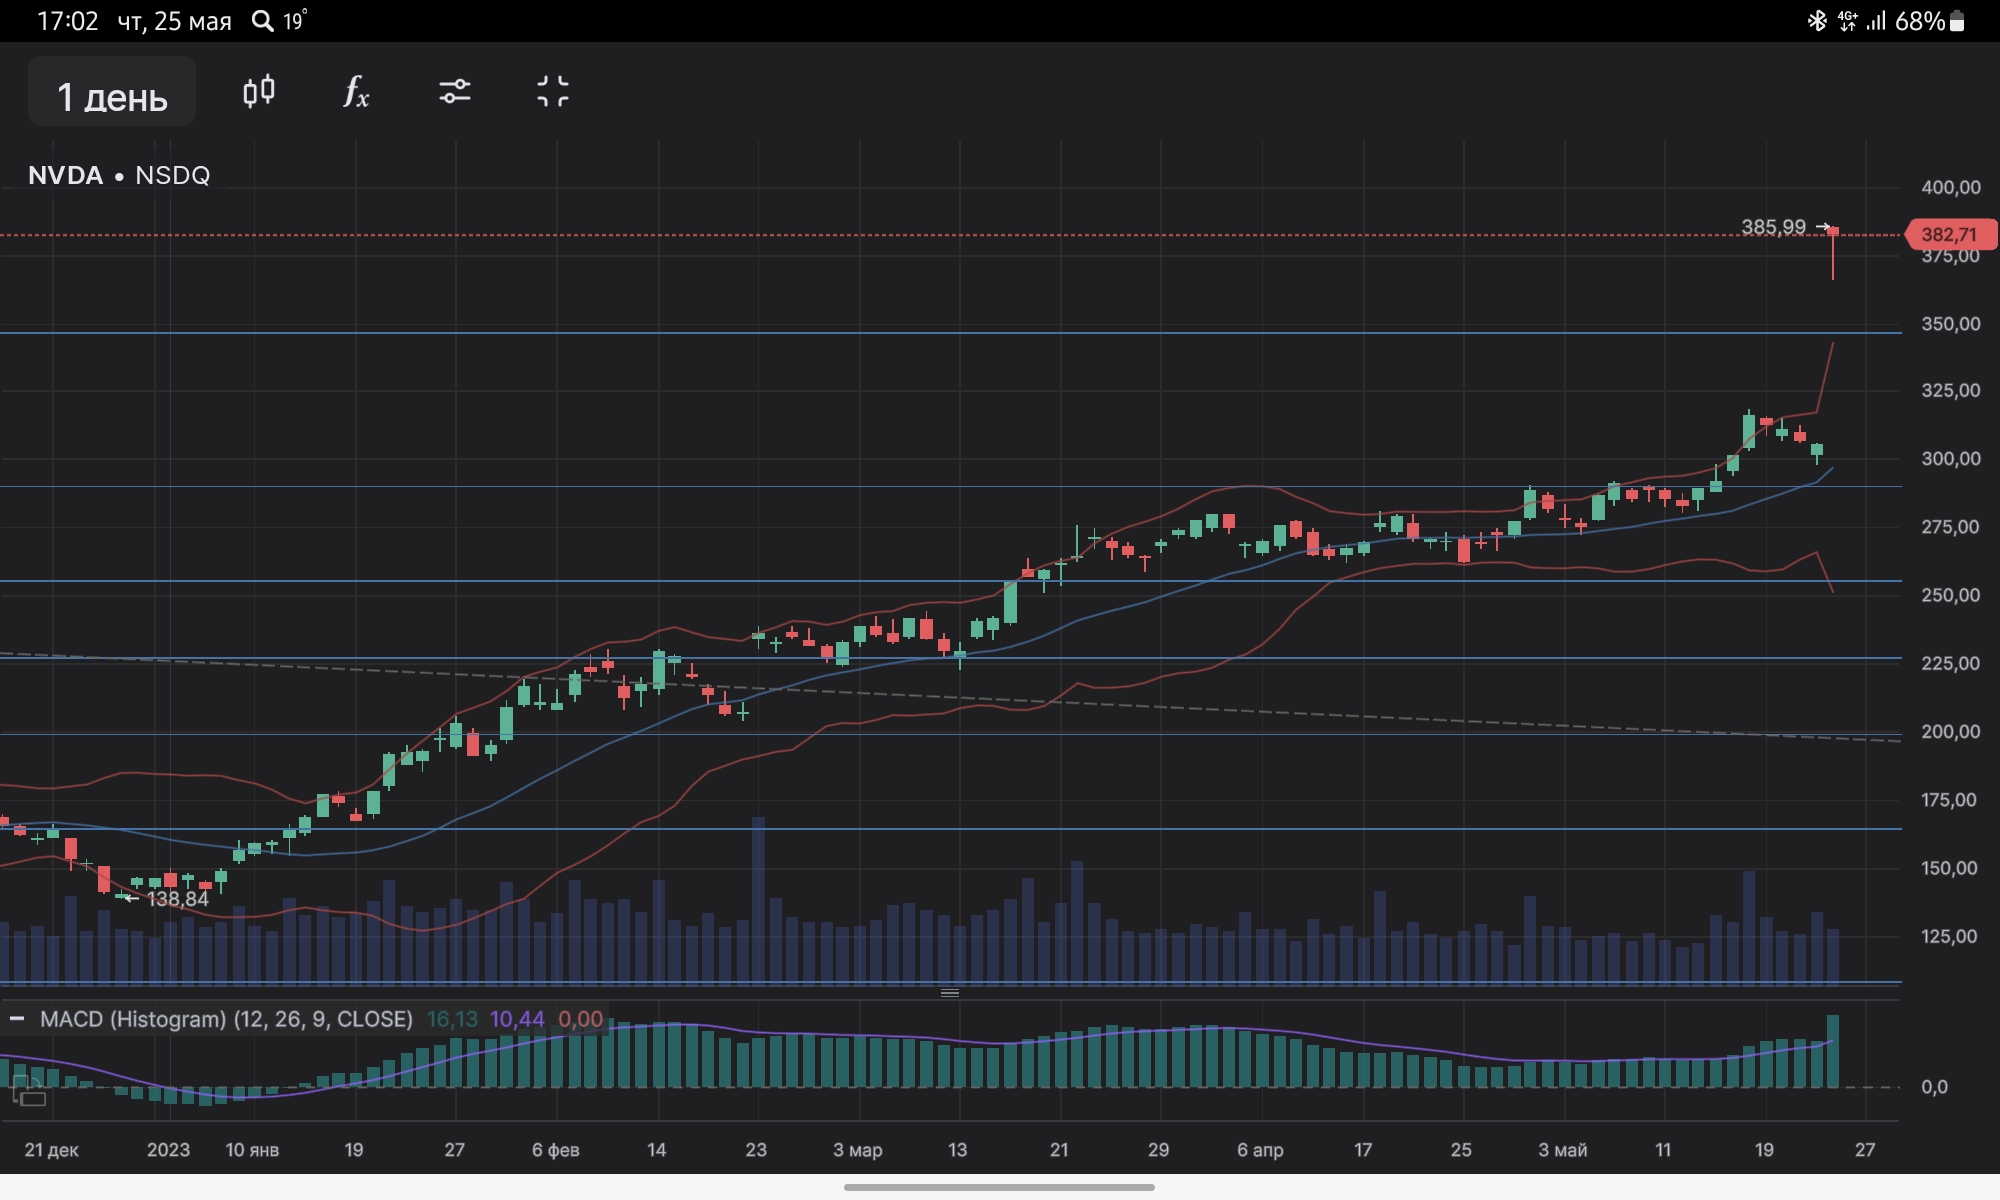Open the search icon in status bar
This screenshot has height=1200, width=2000.
(262, 21)
